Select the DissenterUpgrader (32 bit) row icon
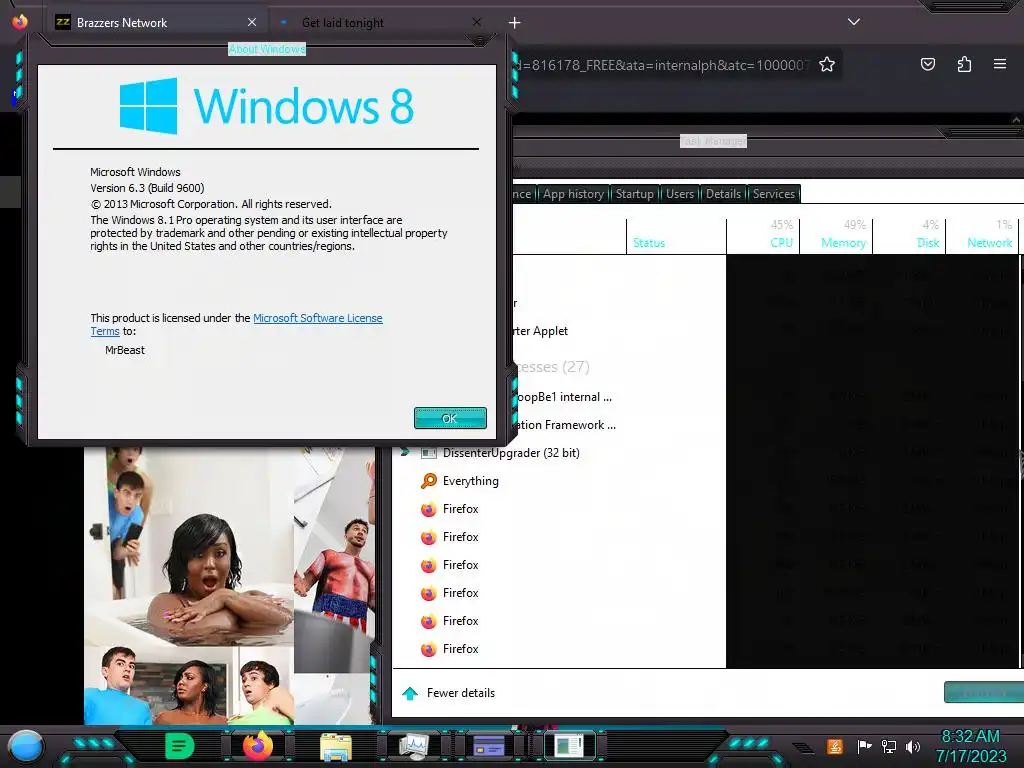The height and width of the screenshot is (768, 1024). 428,453
